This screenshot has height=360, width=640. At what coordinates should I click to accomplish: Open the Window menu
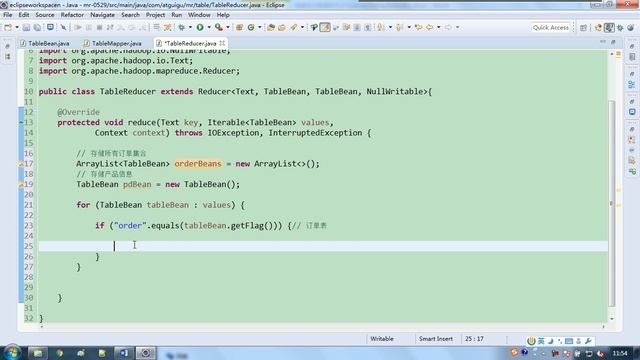[199, 15]
